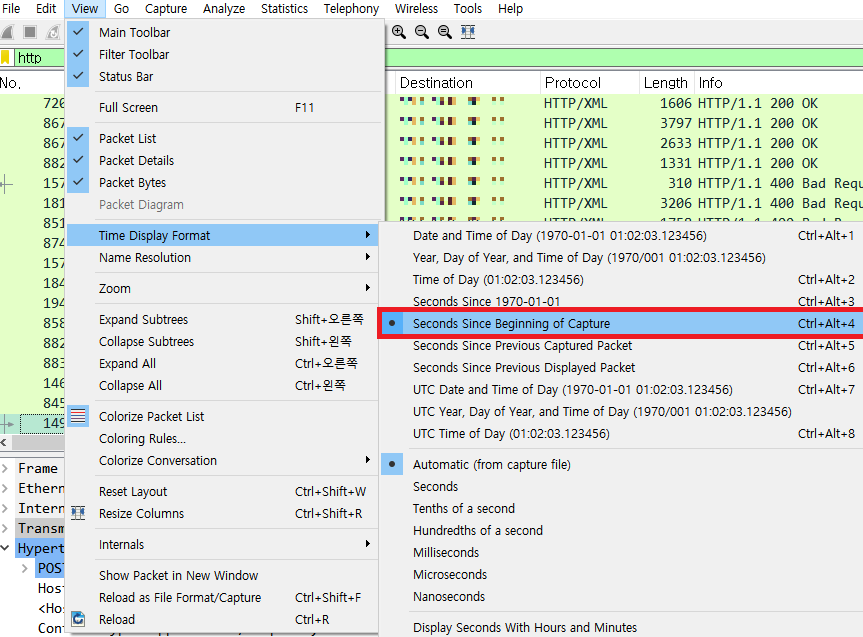Viewport: 863px width, 637px height.
Task: Click Collapse All entry
Action: 222,385
